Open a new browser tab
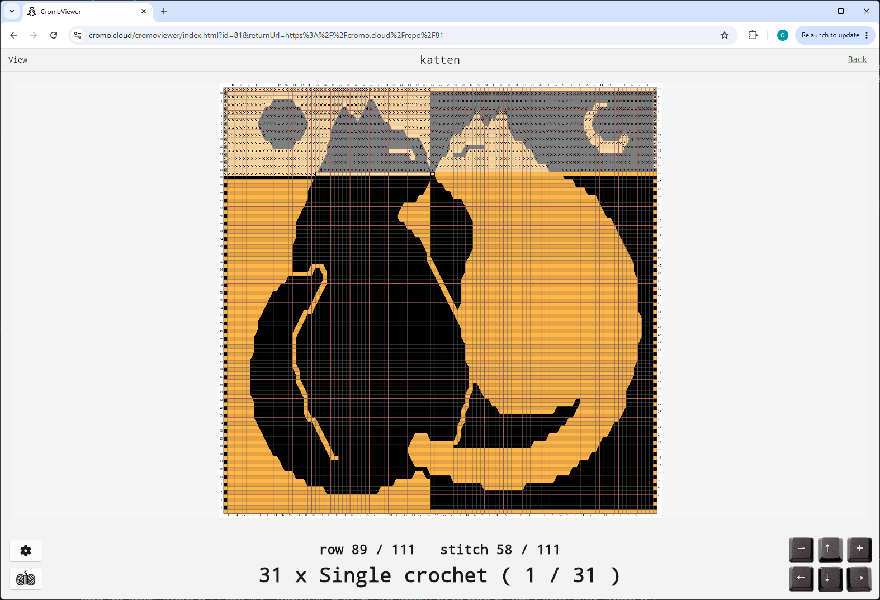This screenshot has height=600, width=880. coord(164,11)
